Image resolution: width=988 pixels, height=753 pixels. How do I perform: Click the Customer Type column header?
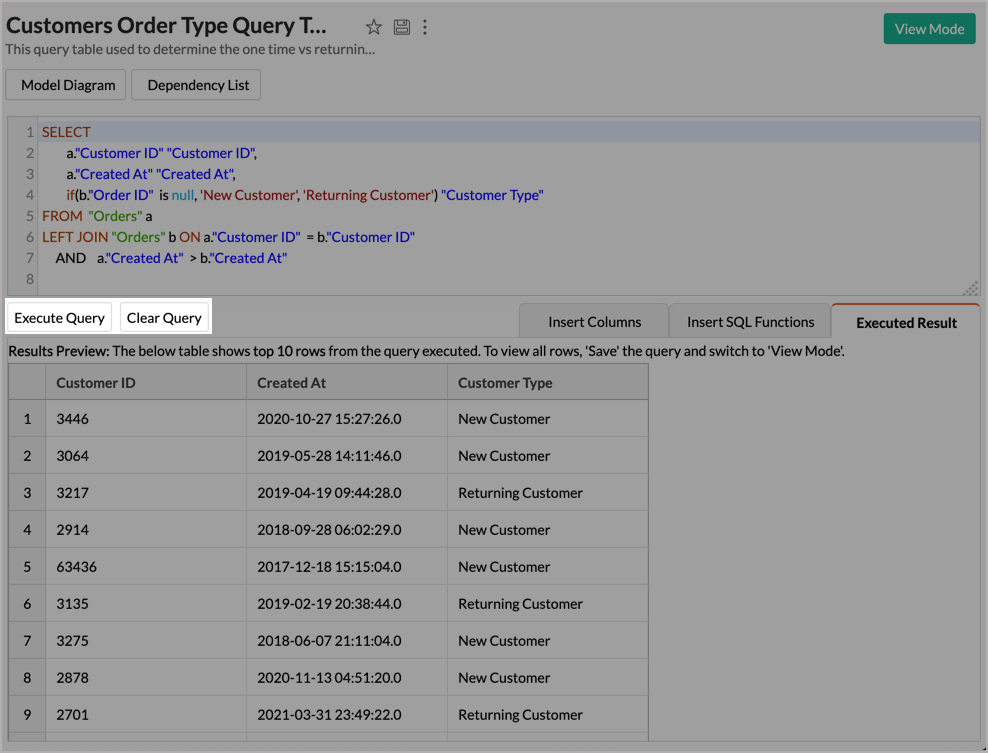point(505,383)
